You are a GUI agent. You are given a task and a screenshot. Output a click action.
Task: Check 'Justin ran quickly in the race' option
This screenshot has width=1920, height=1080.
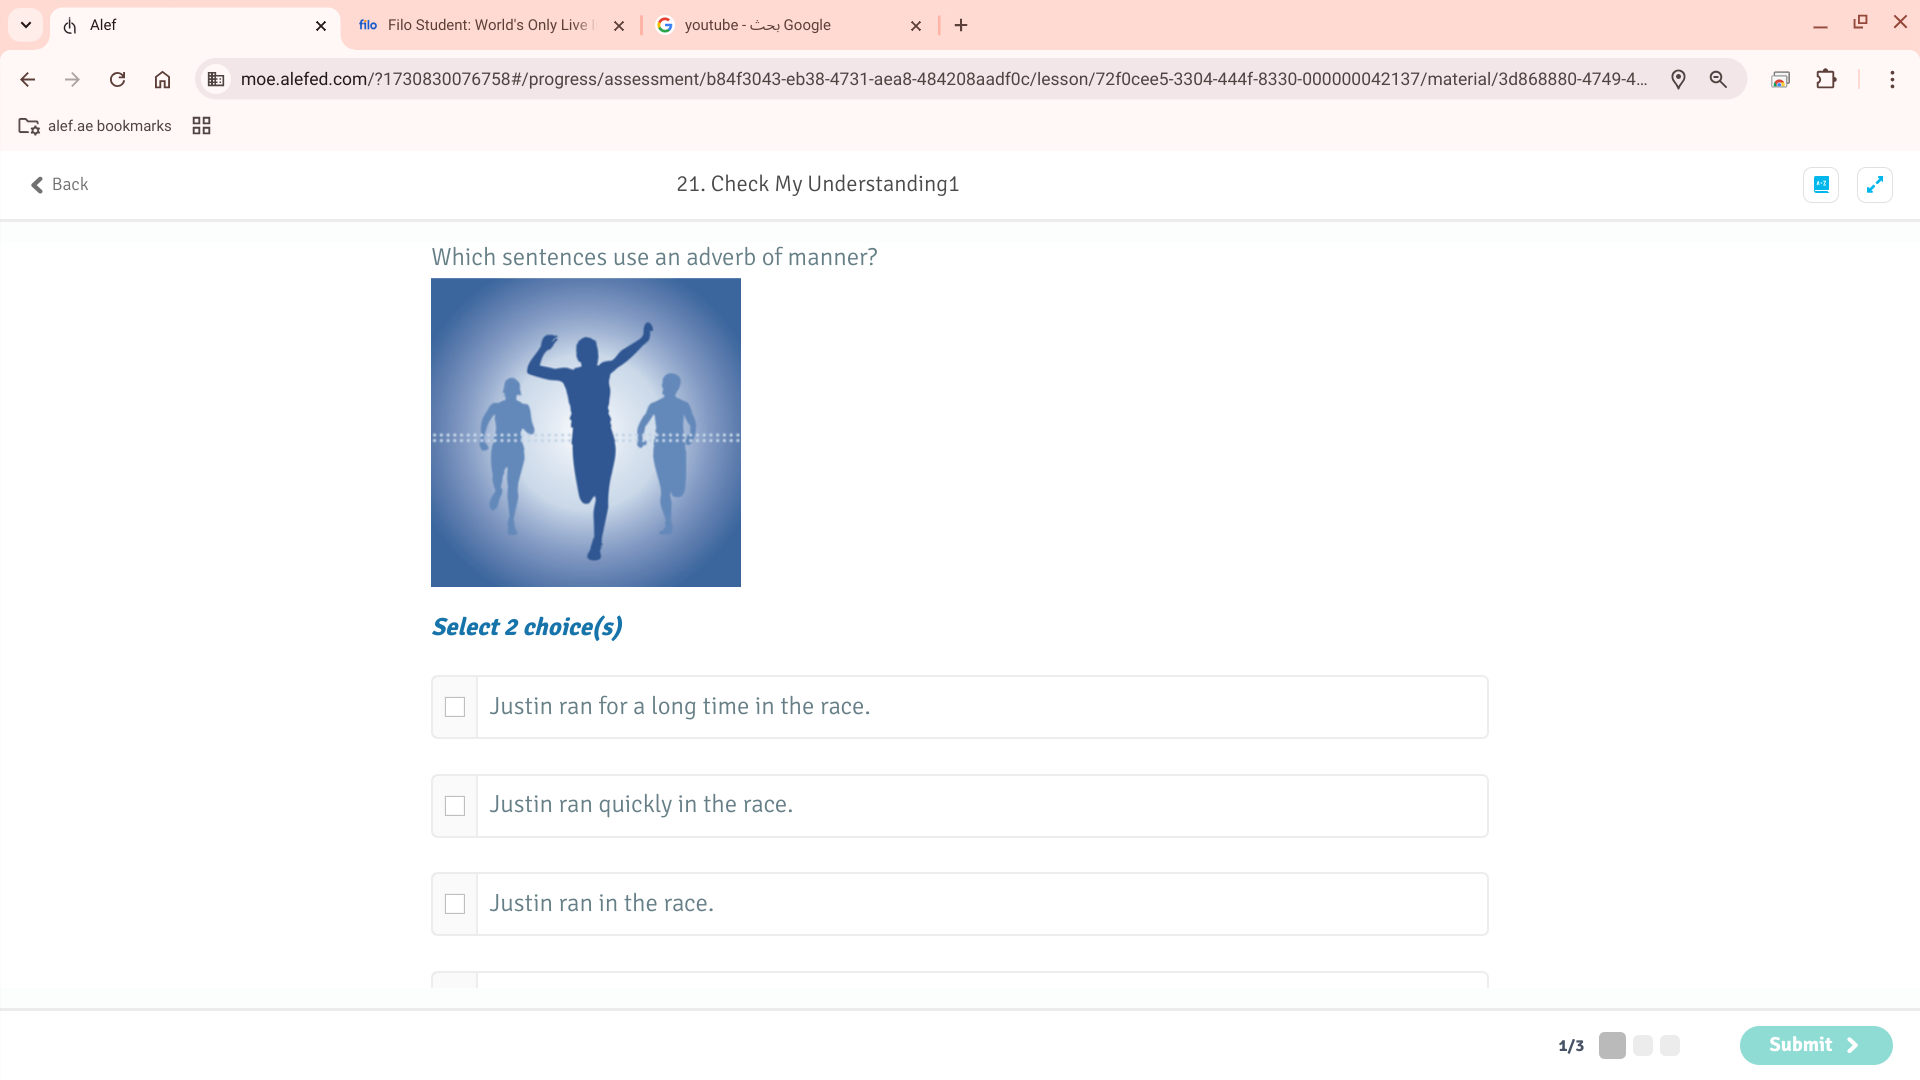[x=455, y=806]
